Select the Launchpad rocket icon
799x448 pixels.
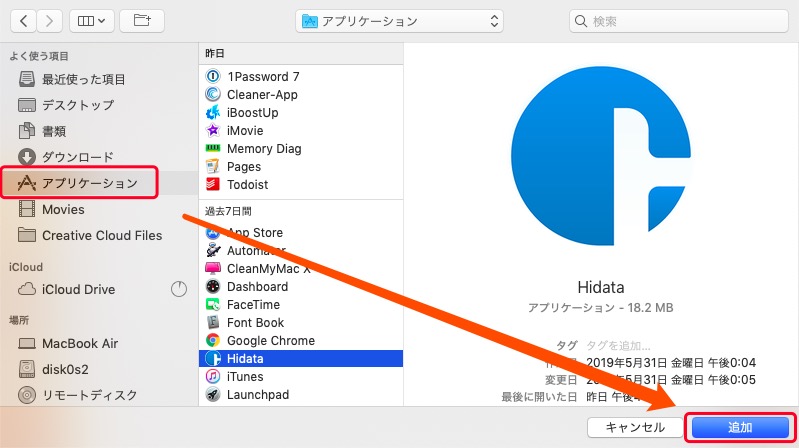click(212, 394)
